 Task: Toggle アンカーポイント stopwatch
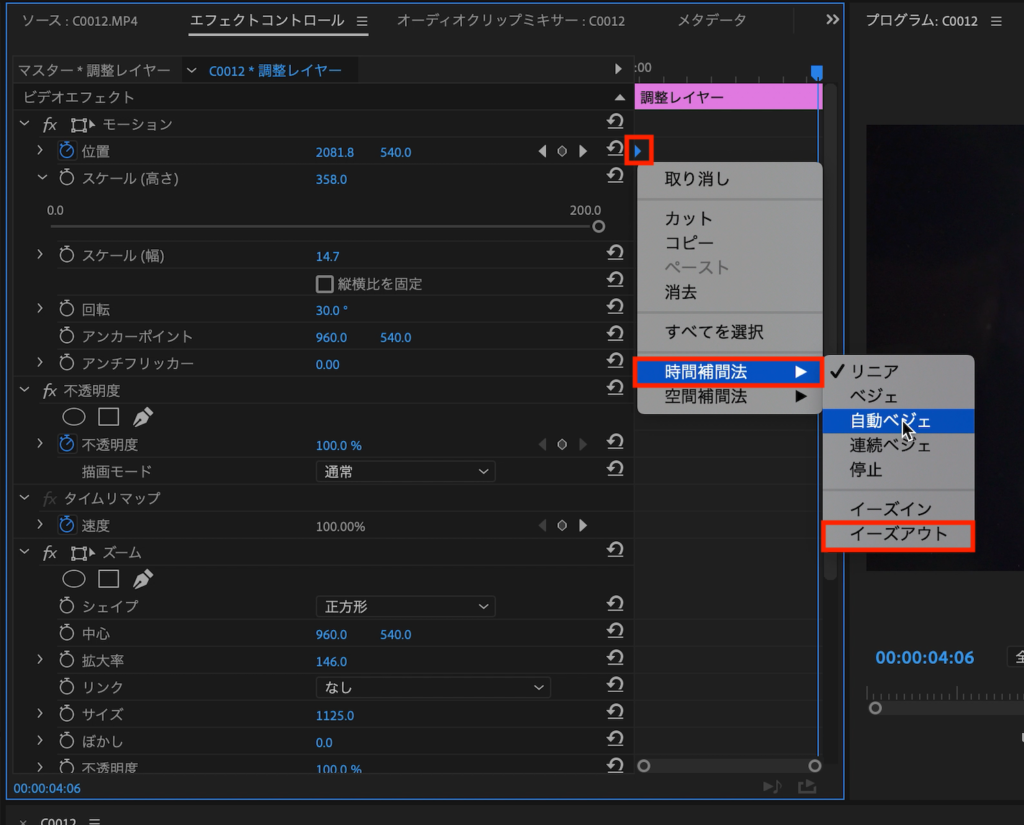(x=67, y=336)
